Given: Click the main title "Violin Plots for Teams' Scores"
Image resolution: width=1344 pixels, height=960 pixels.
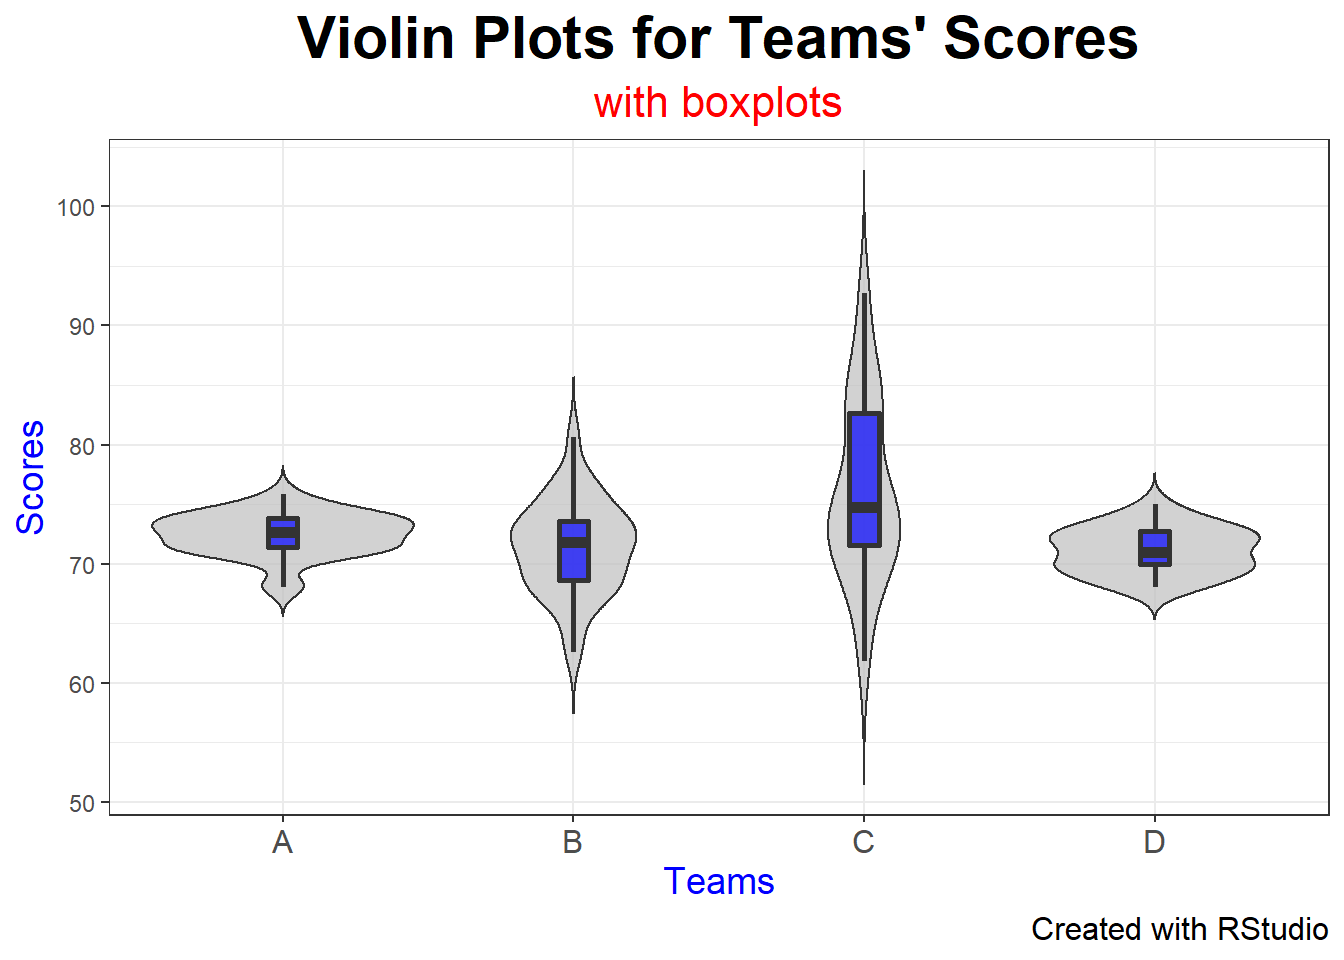Looking at the screenshot, I should click(717, 40).
